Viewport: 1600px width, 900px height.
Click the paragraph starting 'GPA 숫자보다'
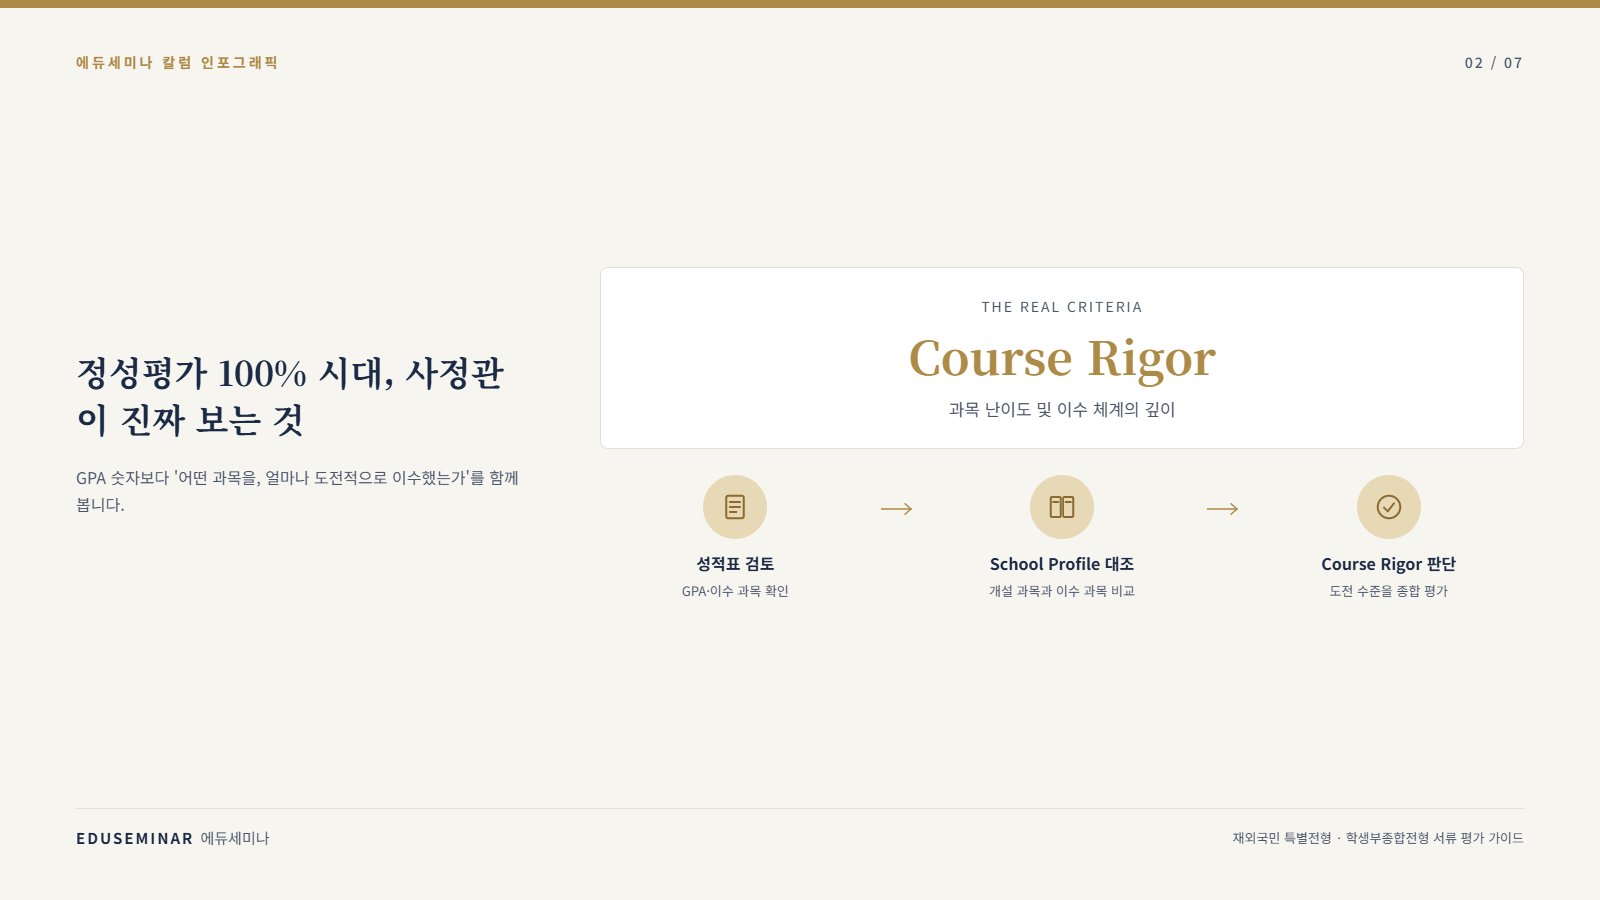pyautogui.click(x=298, y=491)
